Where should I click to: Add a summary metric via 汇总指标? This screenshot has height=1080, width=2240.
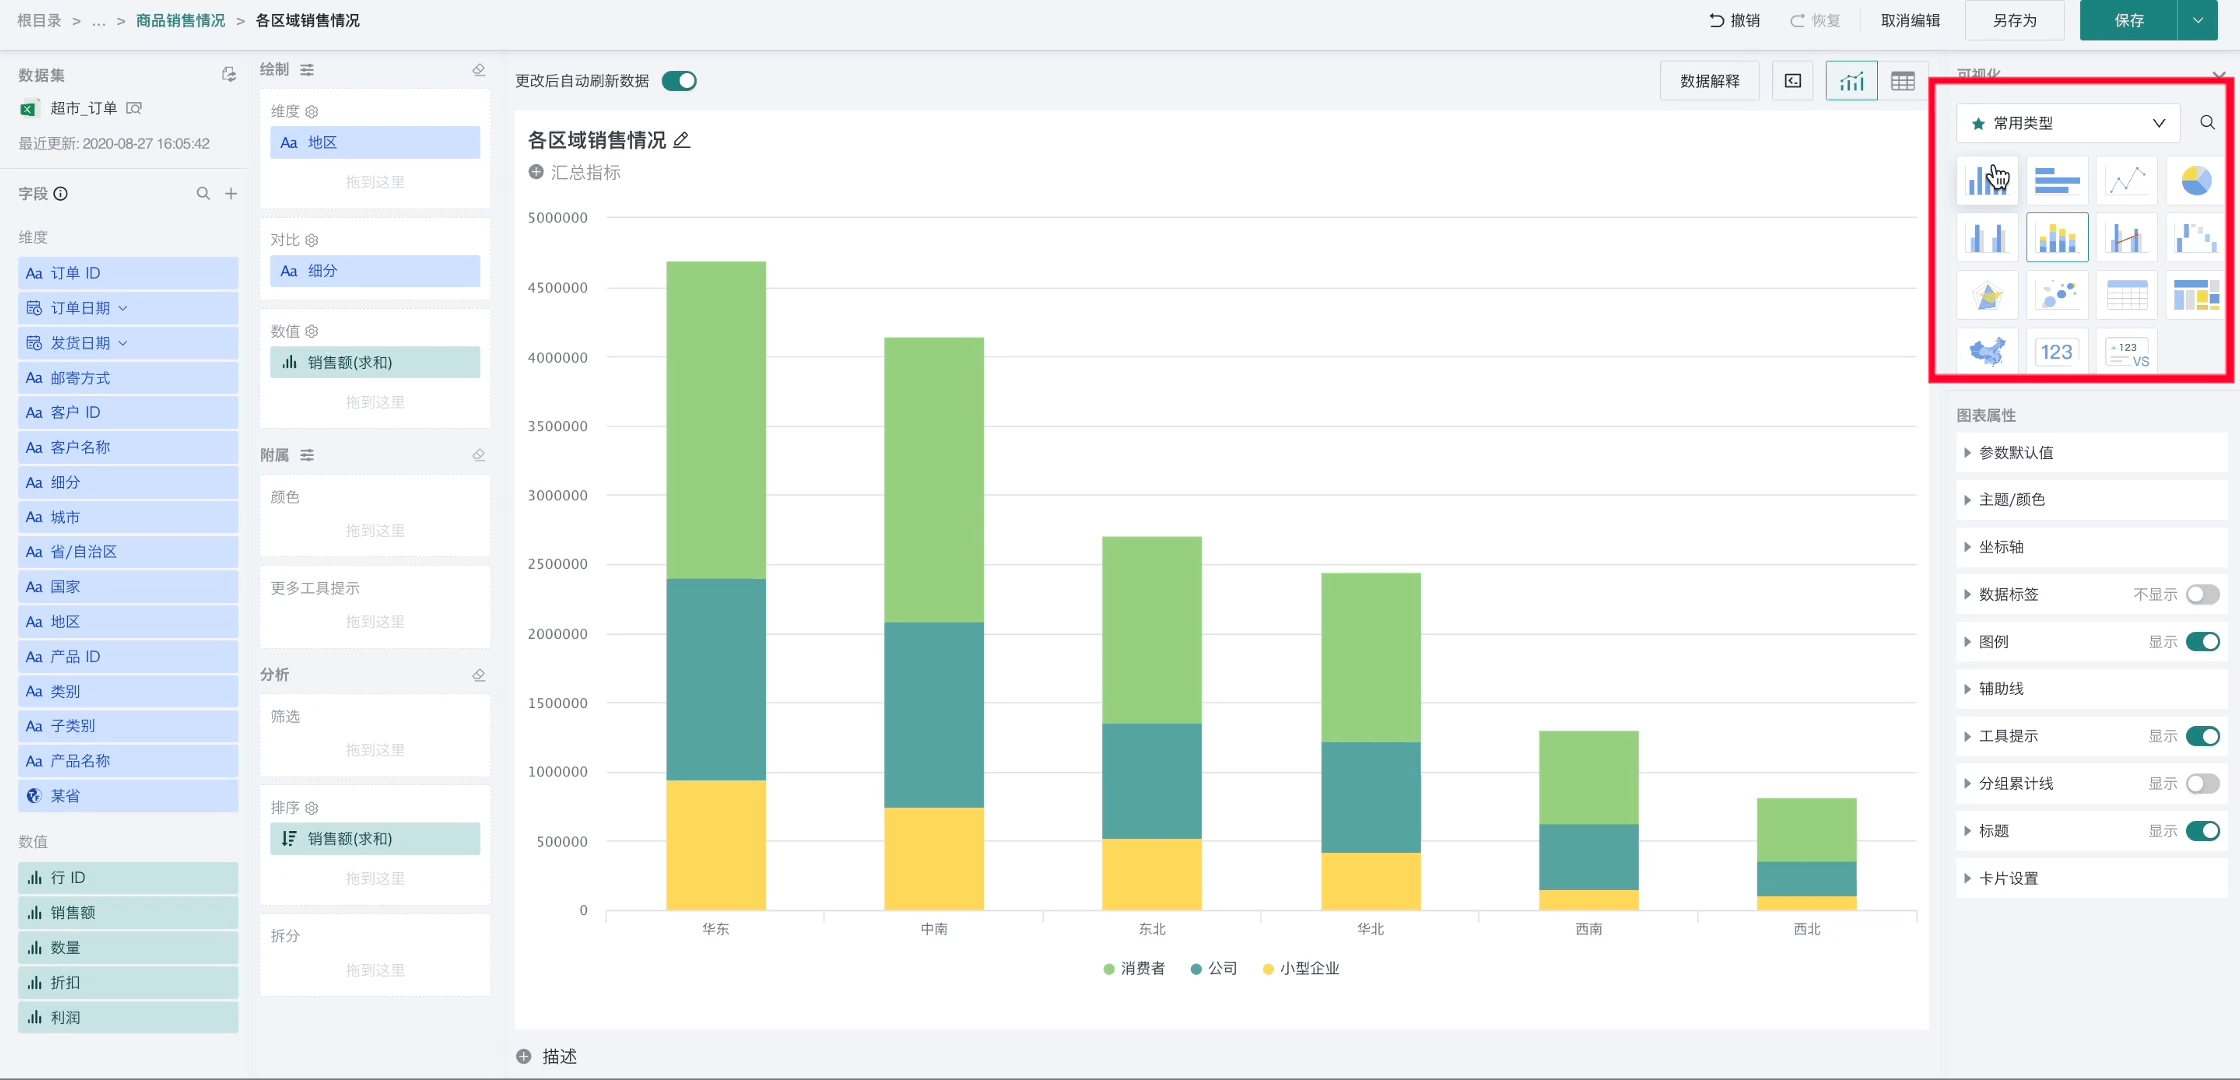(x=575, y=172)
